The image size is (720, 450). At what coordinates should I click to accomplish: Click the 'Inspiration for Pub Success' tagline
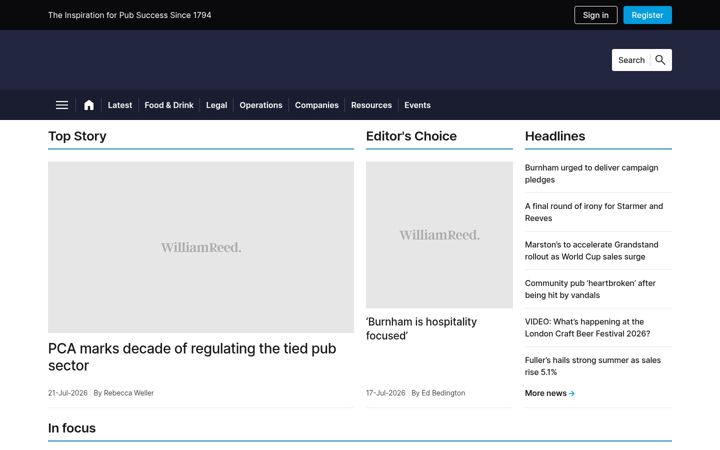130,15
